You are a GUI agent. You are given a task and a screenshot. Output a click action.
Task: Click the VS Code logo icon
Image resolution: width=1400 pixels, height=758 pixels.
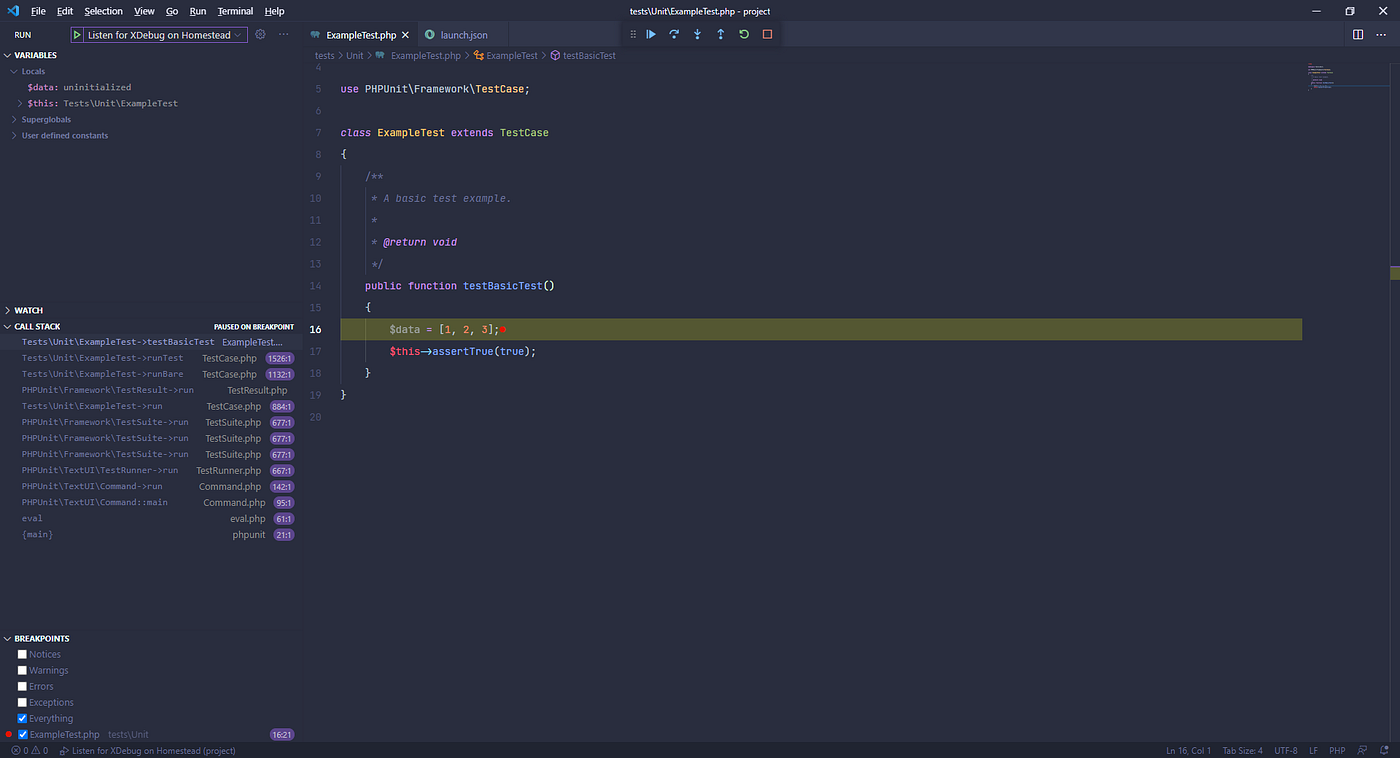click(x=13, y=11)
